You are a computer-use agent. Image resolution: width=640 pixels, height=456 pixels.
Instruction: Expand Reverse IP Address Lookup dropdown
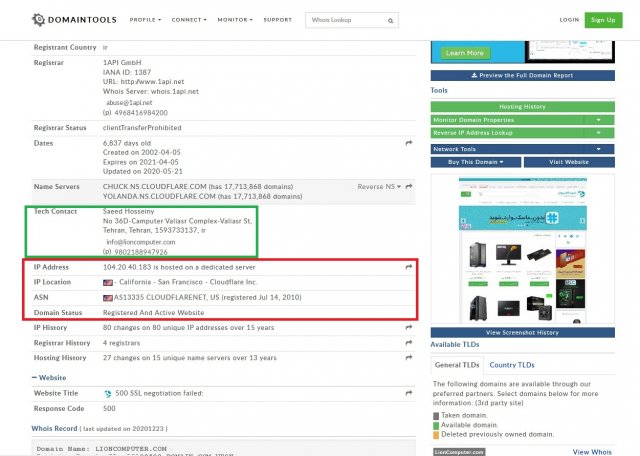click(598, 132)
